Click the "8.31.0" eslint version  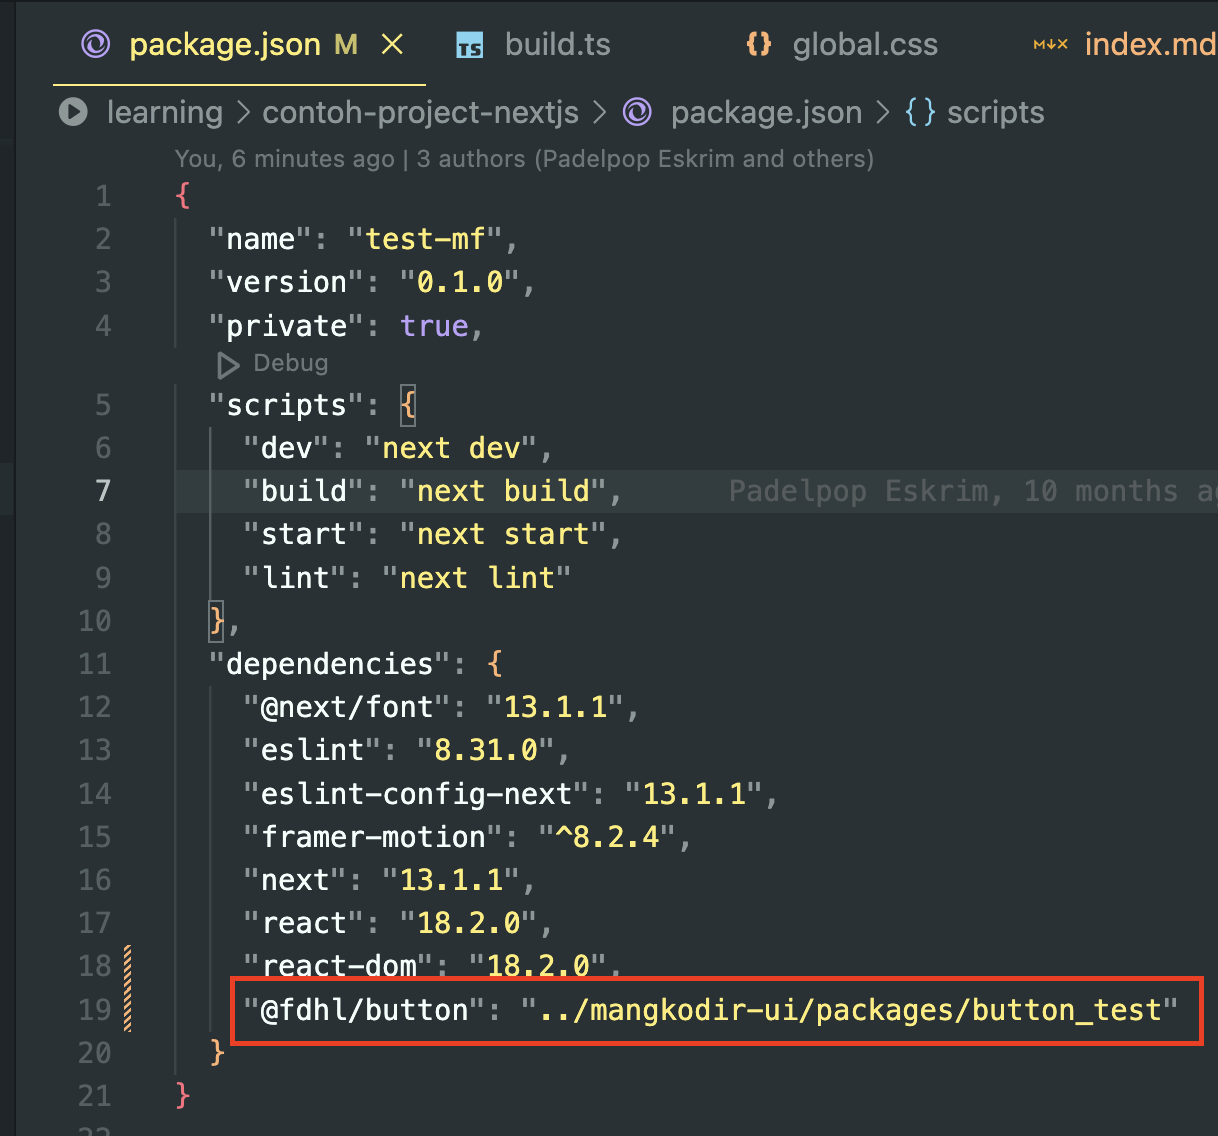pos(486,750)
